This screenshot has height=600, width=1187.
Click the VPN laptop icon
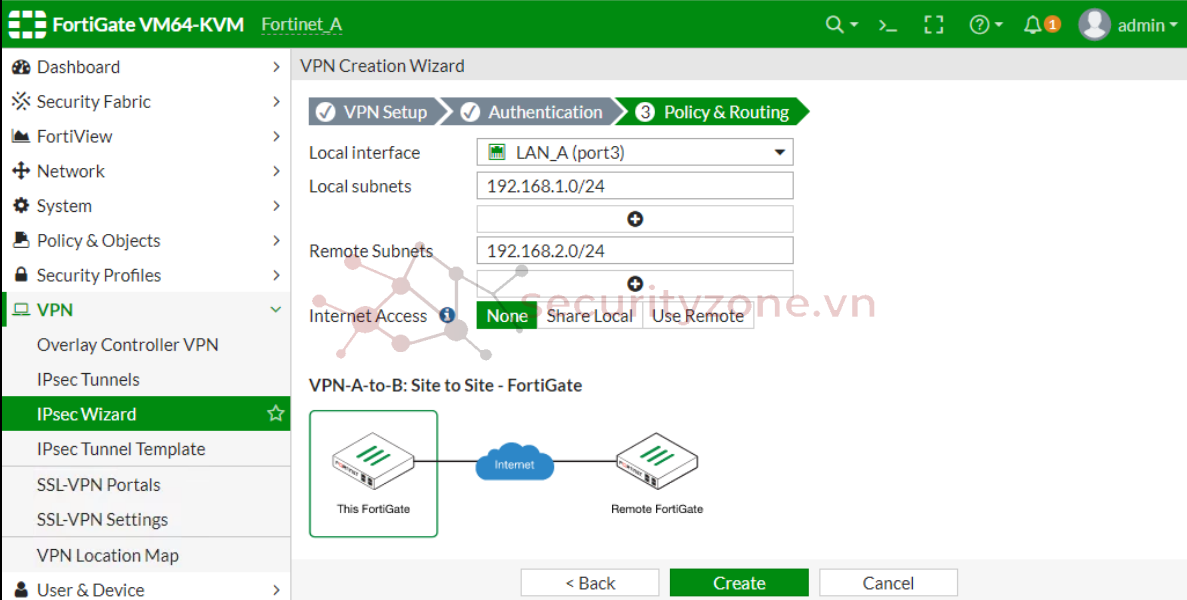click(21, 310)
